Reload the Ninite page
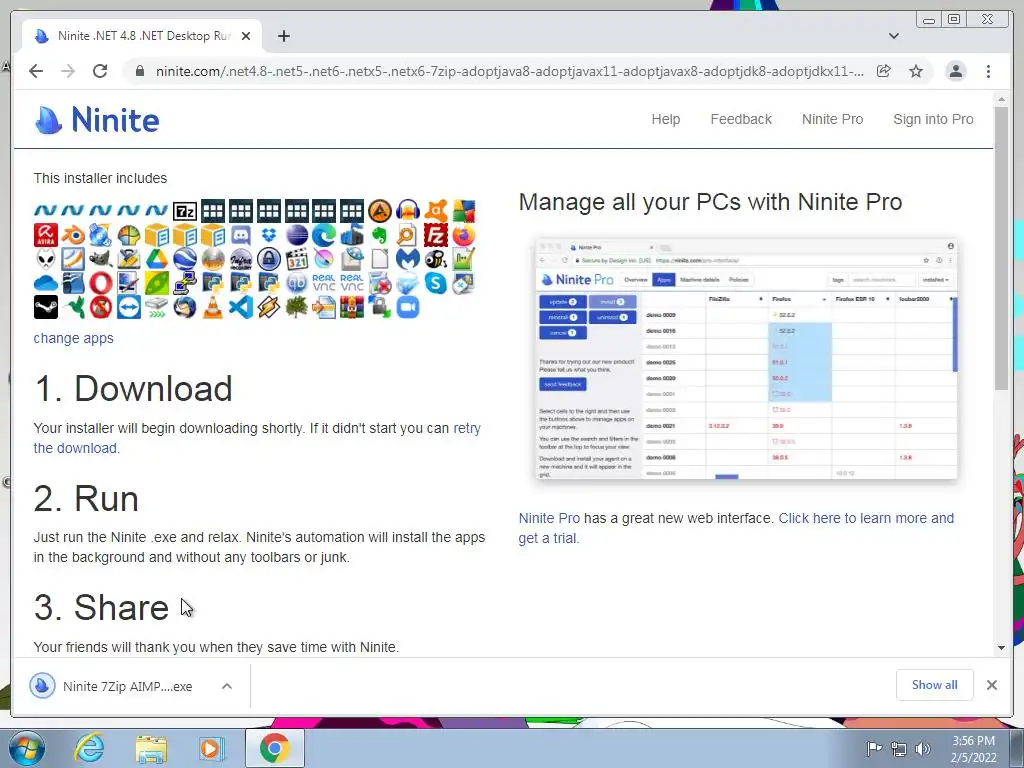The width and height of the screenshot is (1024, 768). 100,71
